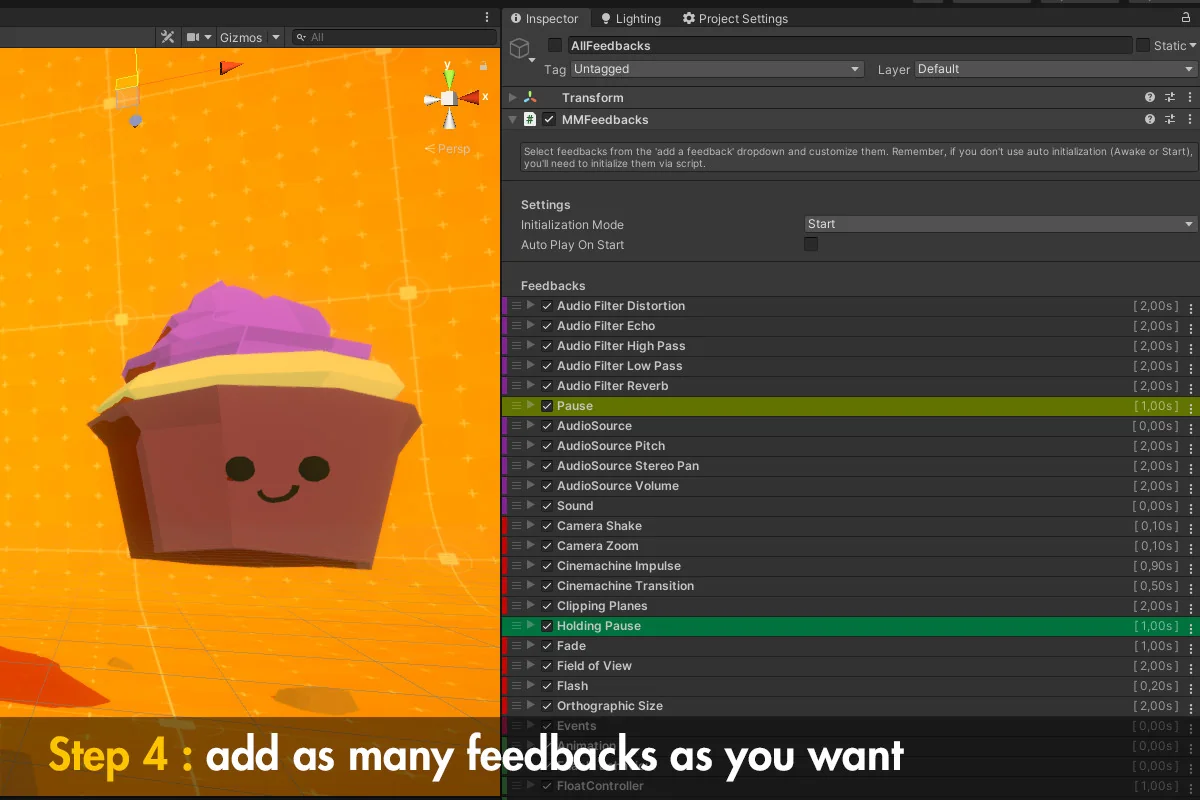Click the GameObject cube icon selector

(519, 48)
